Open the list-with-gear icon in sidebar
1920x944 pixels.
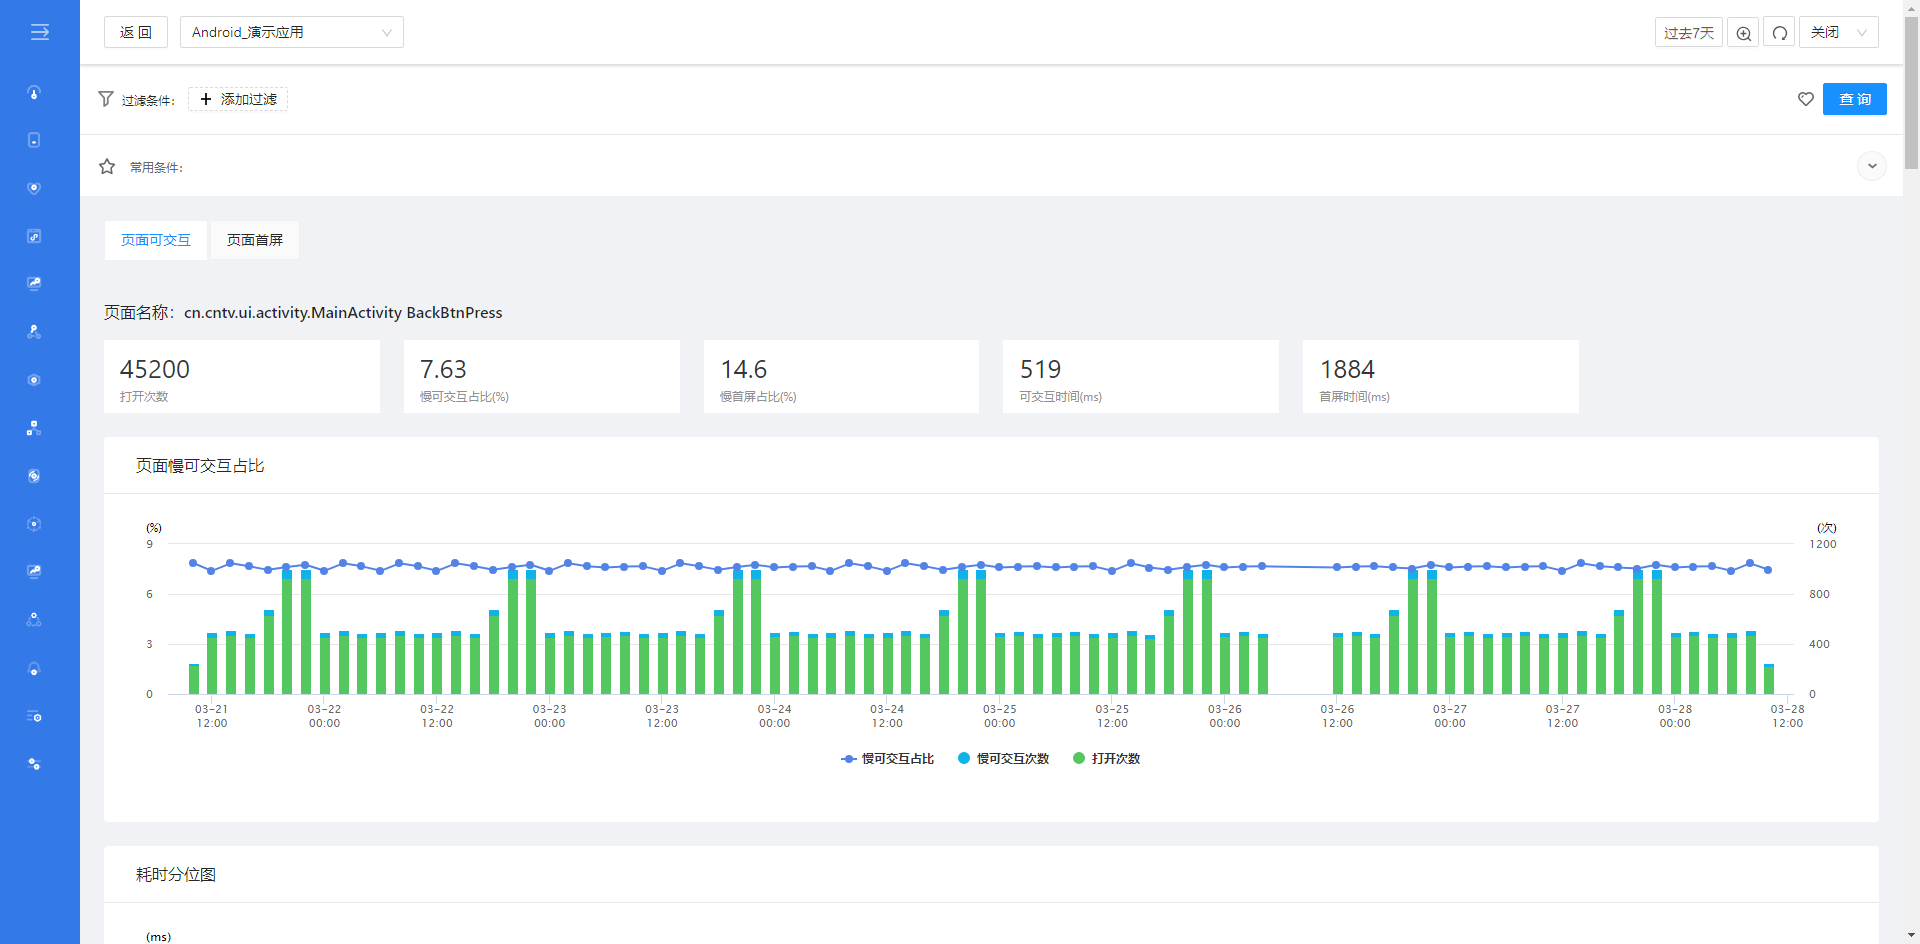34,716
